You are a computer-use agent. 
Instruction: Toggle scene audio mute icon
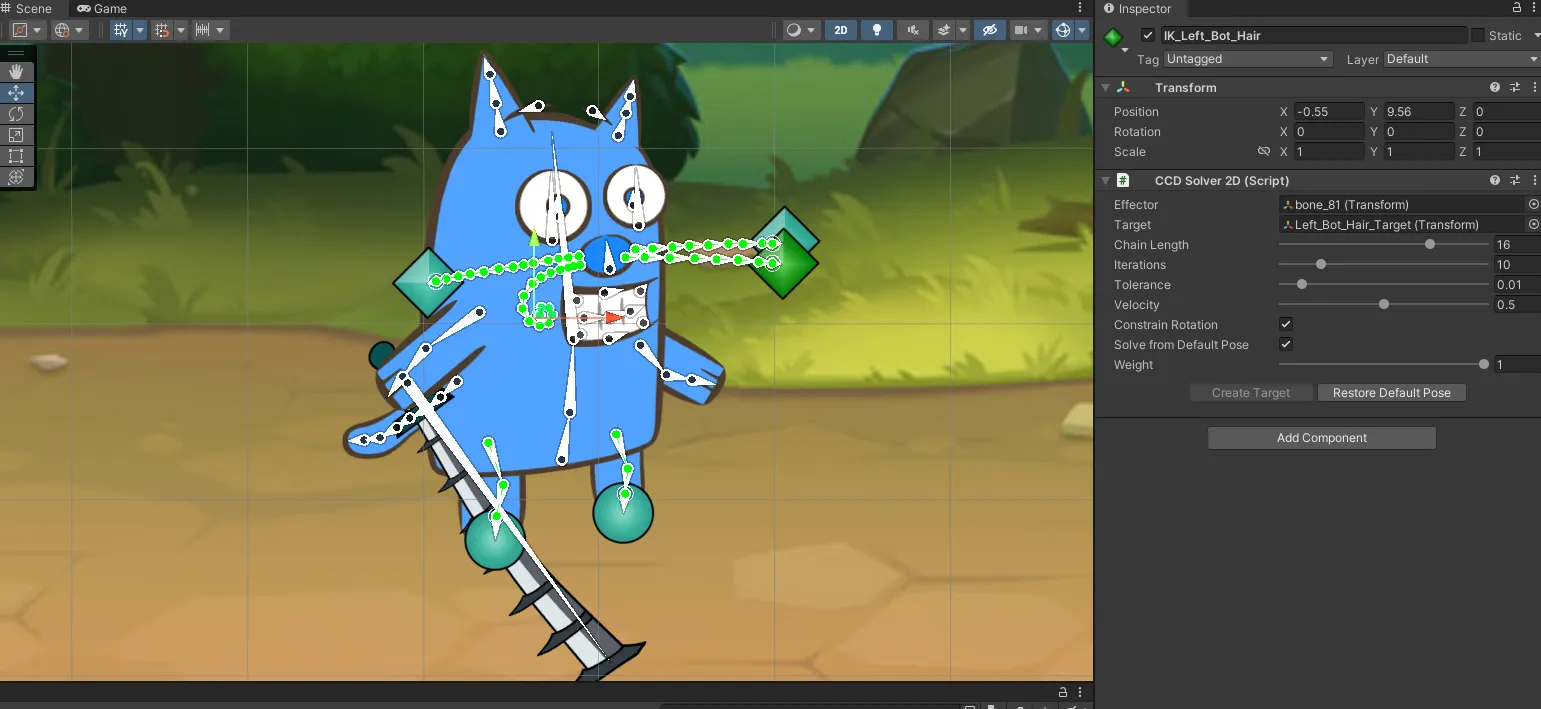click(x=911, y=30)
